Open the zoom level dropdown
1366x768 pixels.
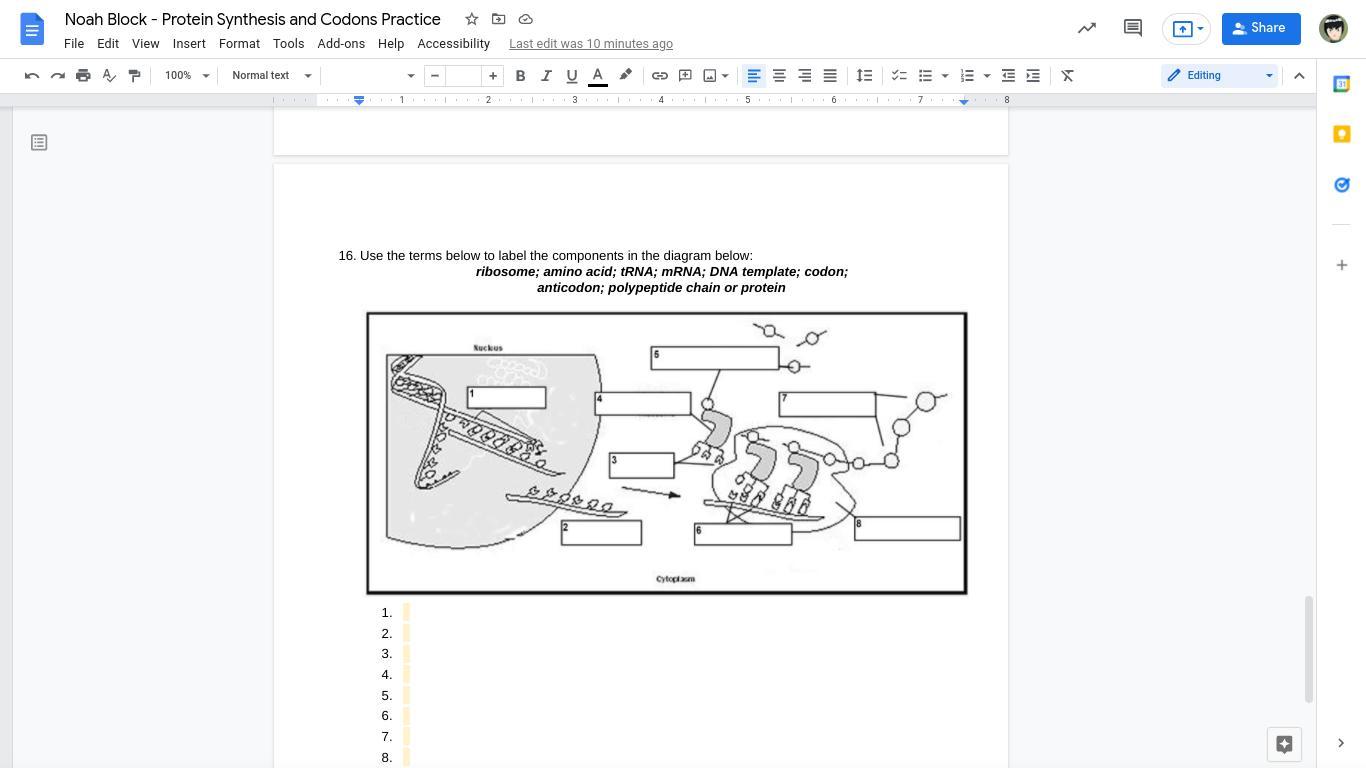187,76
